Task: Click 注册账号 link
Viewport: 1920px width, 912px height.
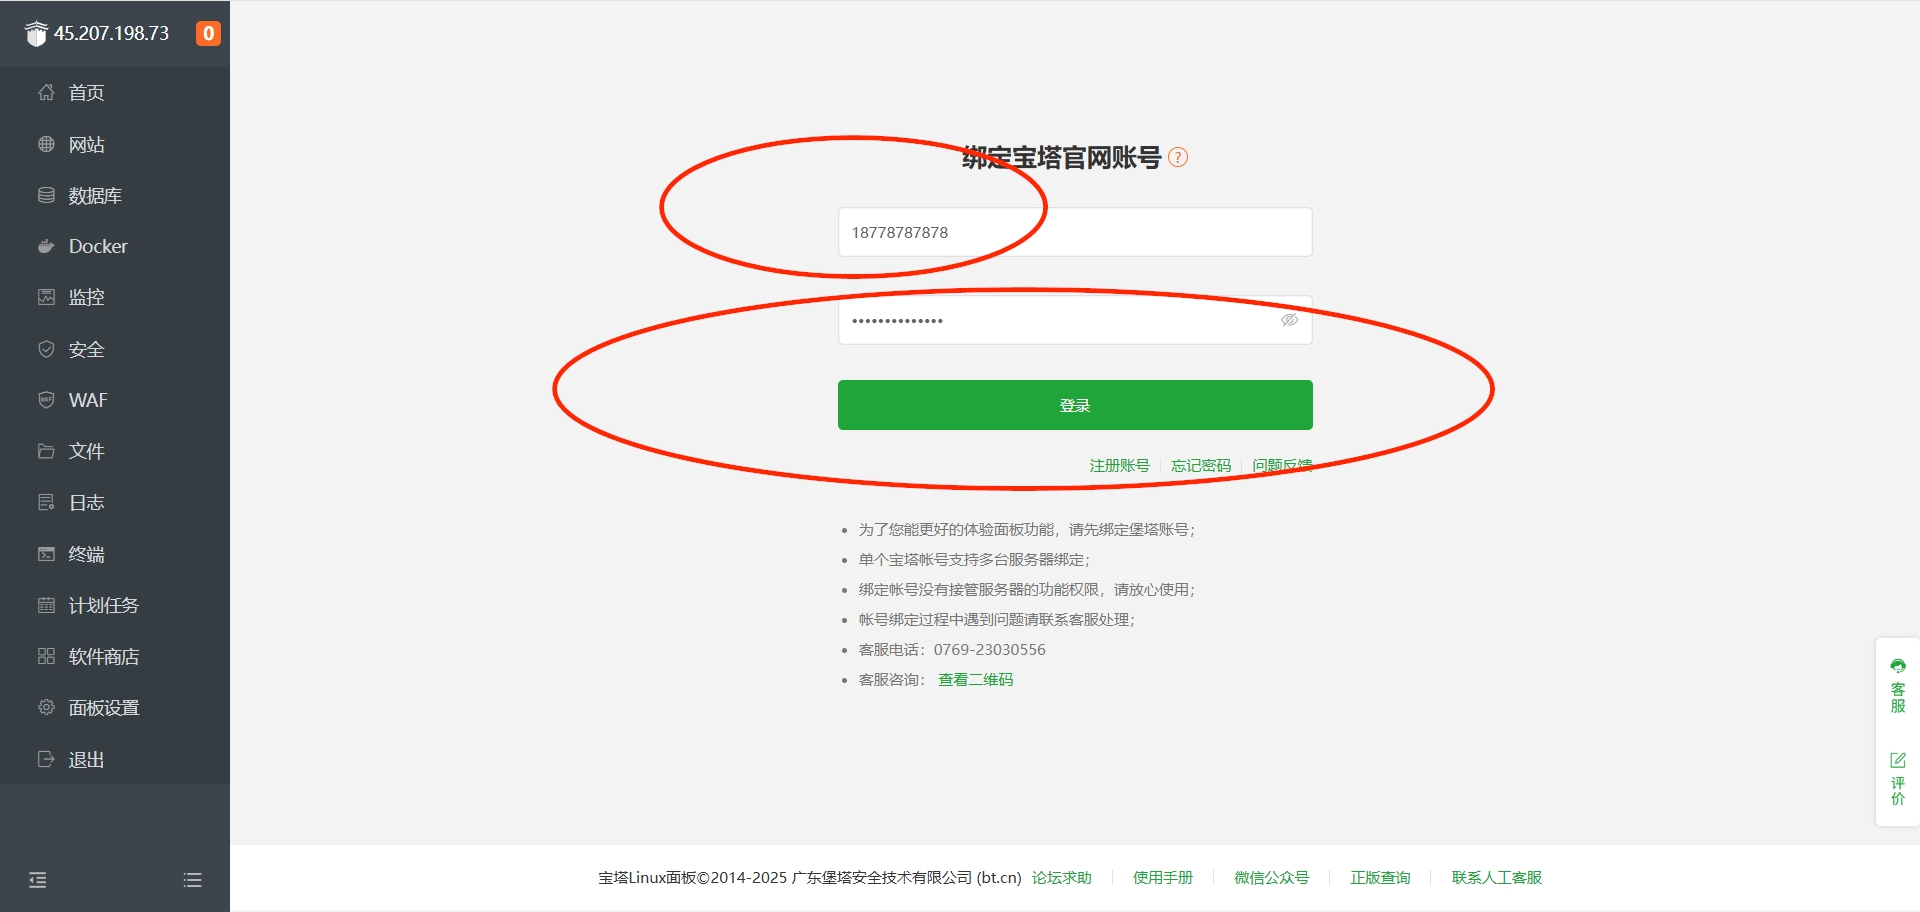Action: click(x=1119, y=466)
